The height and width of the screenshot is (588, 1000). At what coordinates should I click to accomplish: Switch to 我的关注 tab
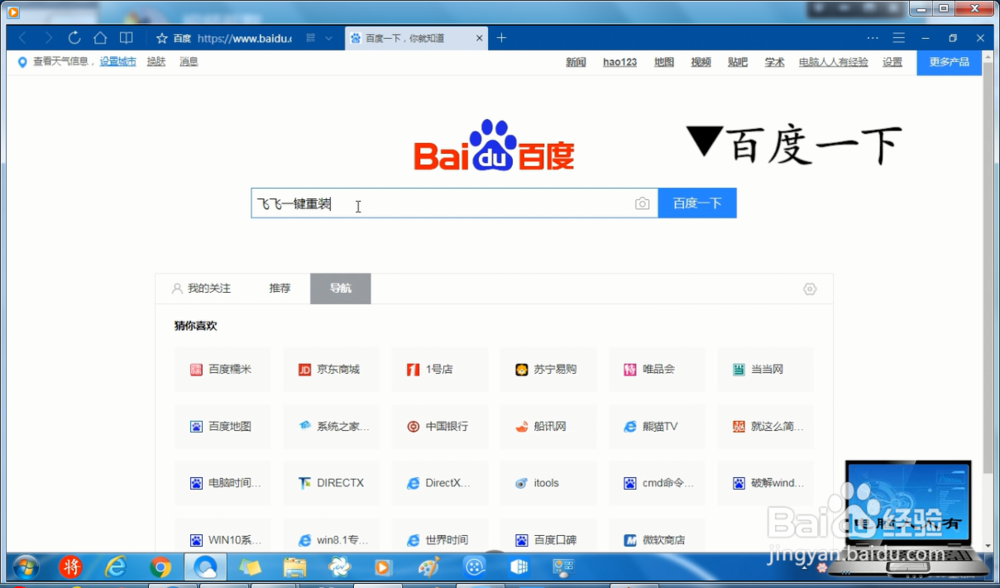point(201,288)
